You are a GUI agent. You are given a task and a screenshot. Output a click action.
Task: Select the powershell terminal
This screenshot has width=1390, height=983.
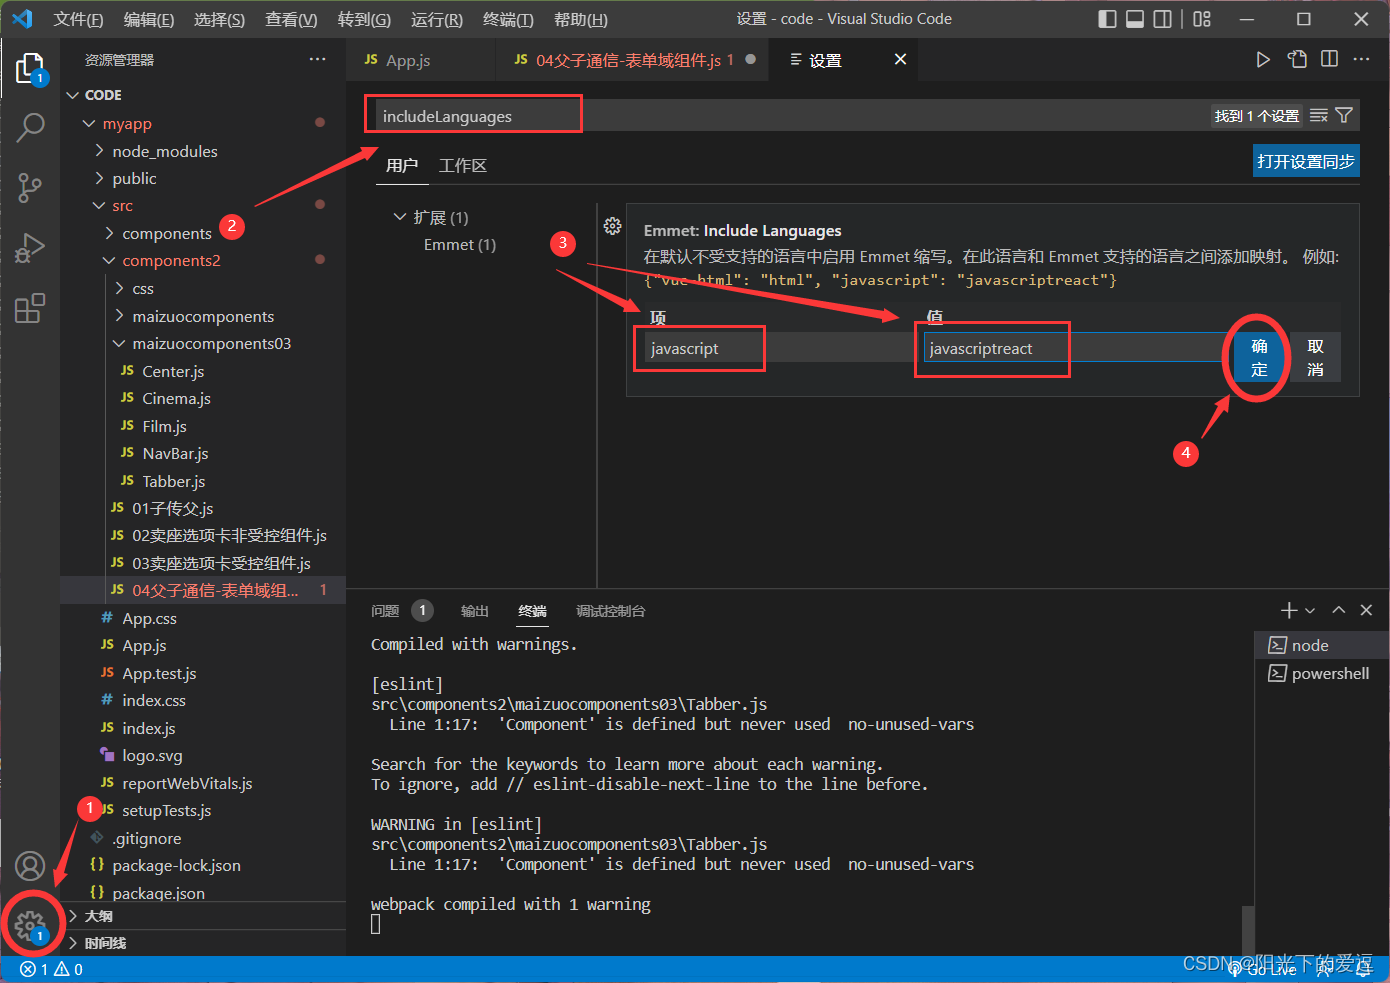(x=1321, y=673)
